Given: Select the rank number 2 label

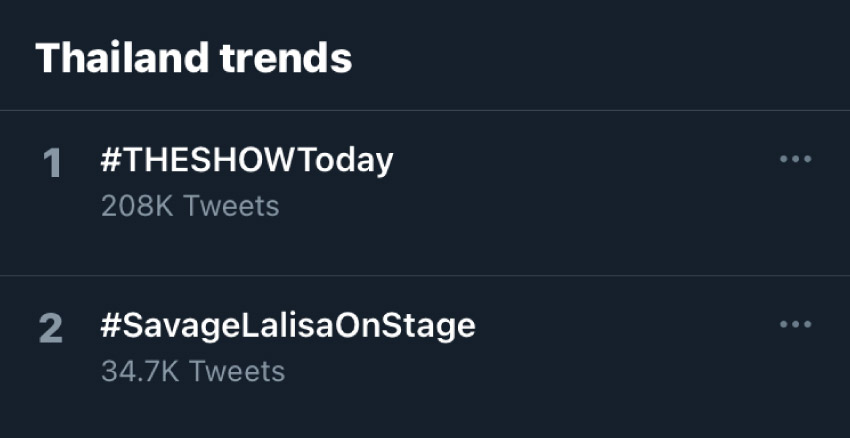Looking at the screenshot, I should pos(50,329).
